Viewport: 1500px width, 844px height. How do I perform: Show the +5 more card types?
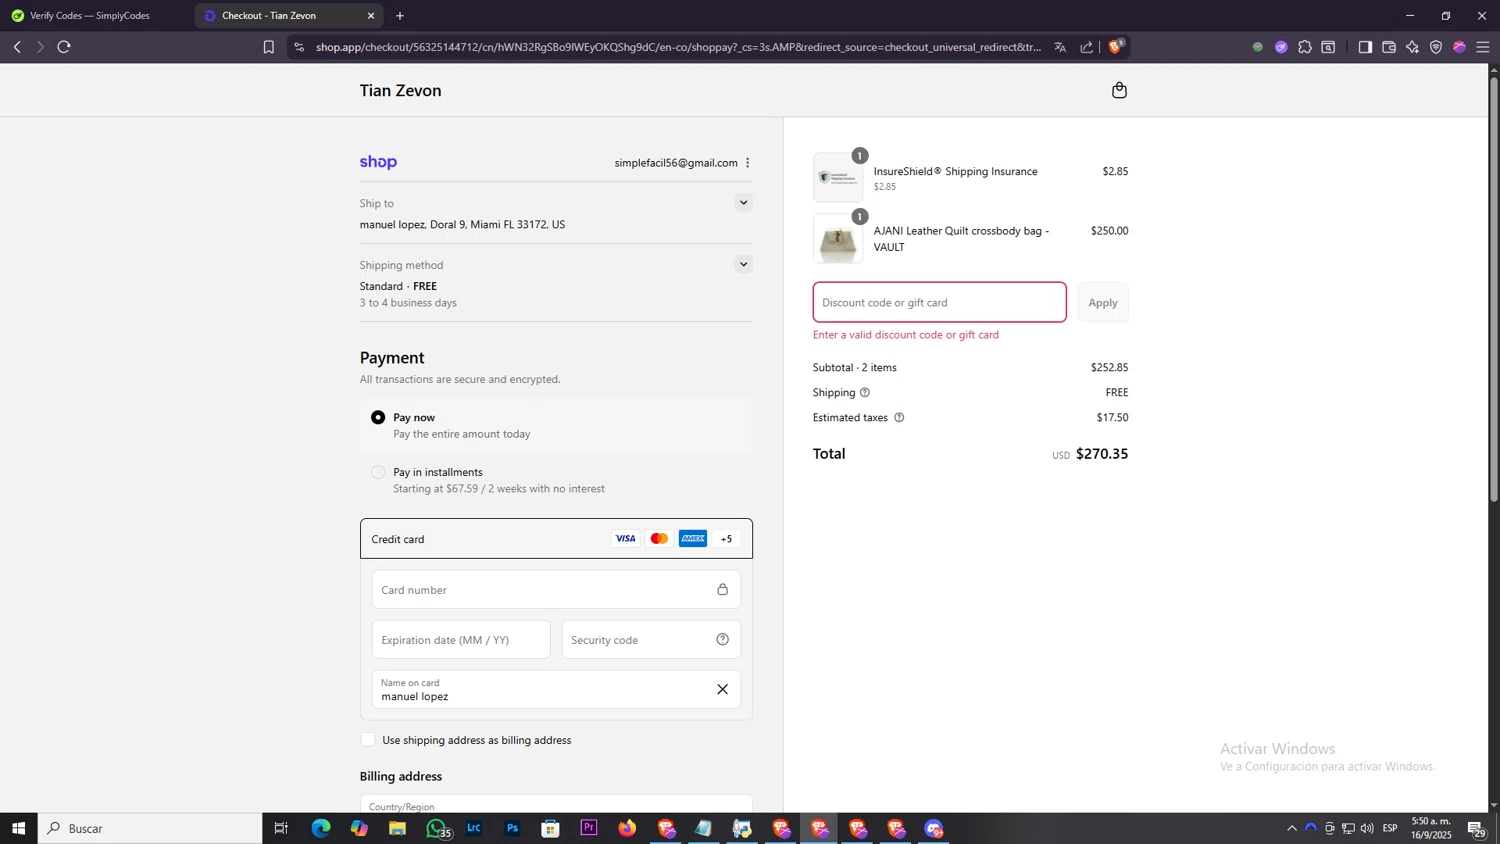click(x=727, y=539)
